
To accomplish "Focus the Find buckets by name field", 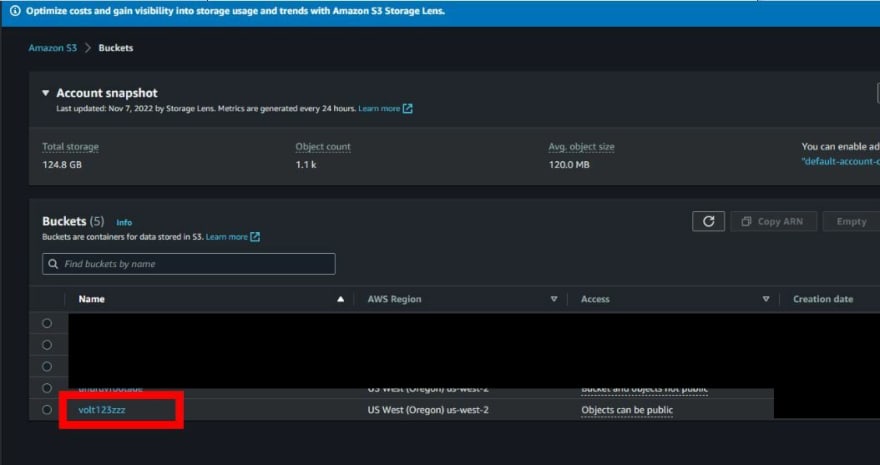I will click(189, 264).
